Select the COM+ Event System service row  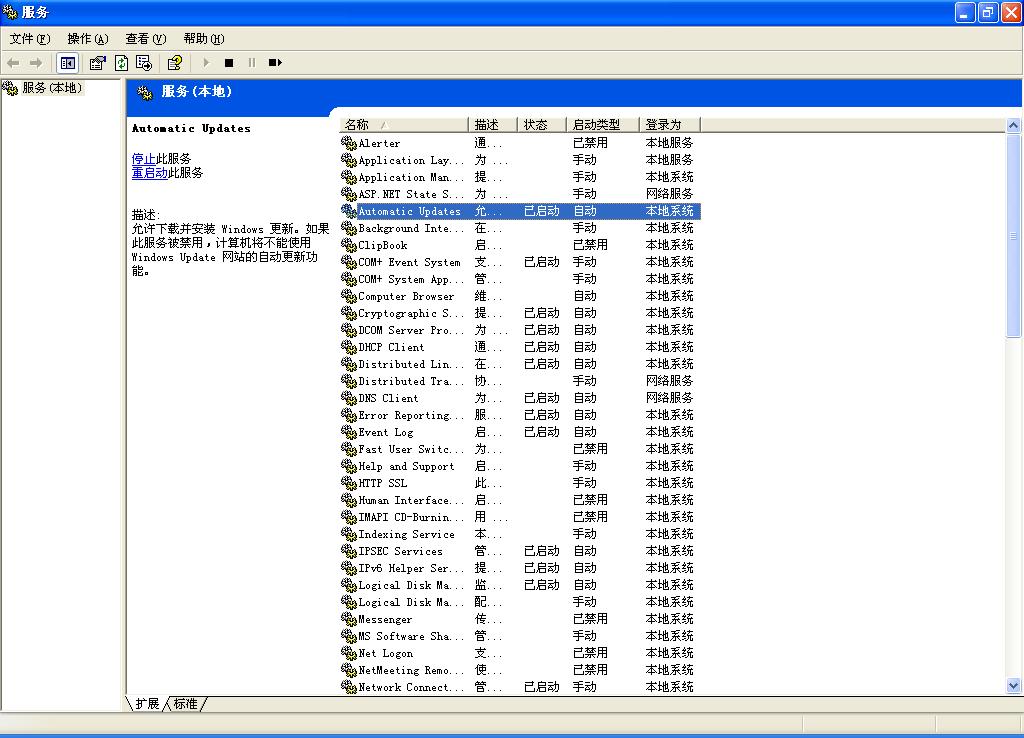coord(520,262)
